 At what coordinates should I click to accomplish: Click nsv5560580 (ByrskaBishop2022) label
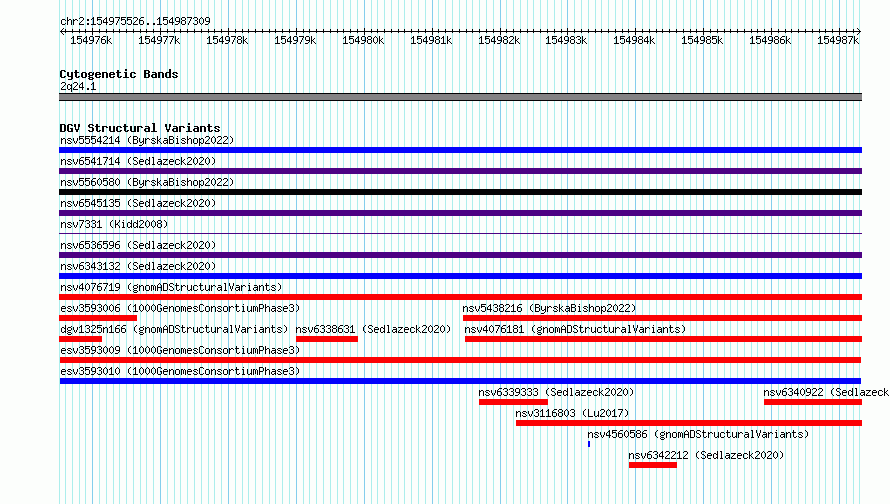tap(147, 182)
